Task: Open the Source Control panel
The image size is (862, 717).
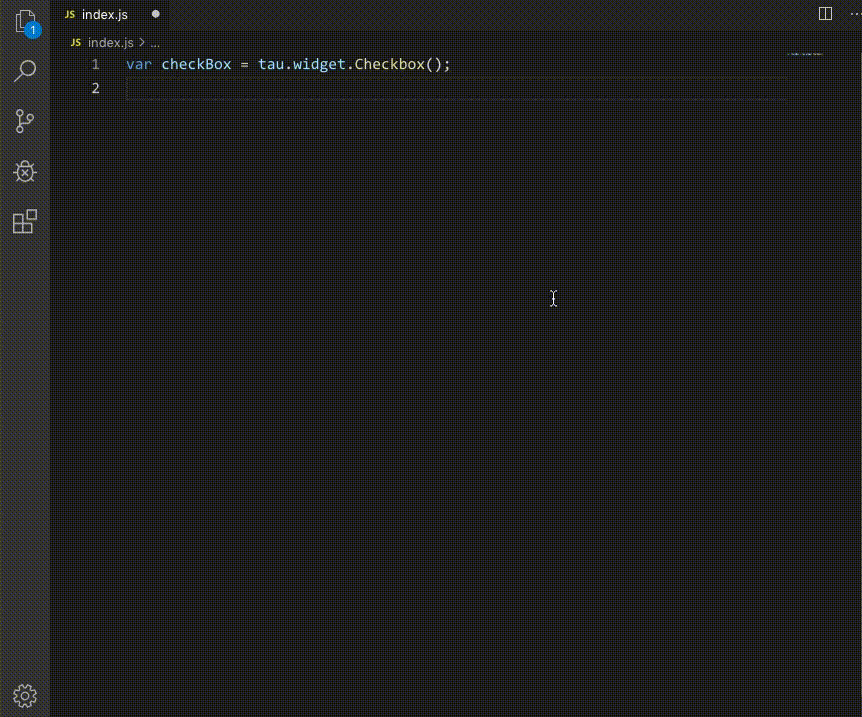Action: point(25,121)
